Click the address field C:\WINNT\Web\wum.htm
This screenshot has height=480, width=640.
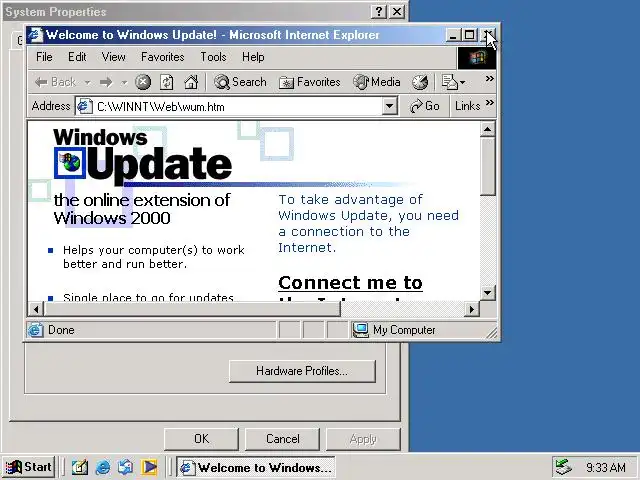point(237,107)
